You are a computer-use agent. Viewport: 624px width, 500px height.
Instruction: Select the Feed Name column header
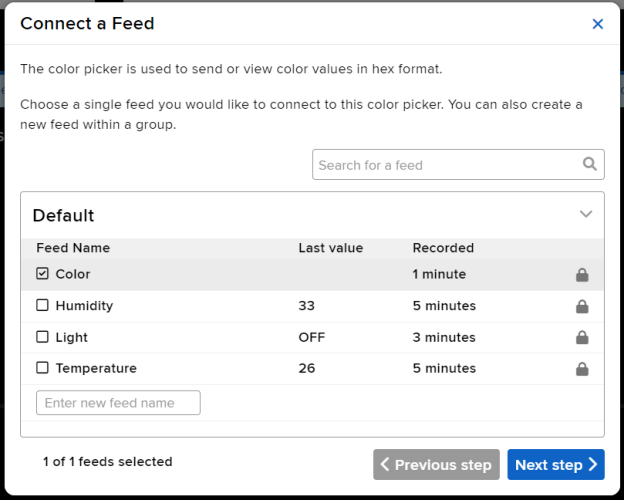tap(73, 248)
